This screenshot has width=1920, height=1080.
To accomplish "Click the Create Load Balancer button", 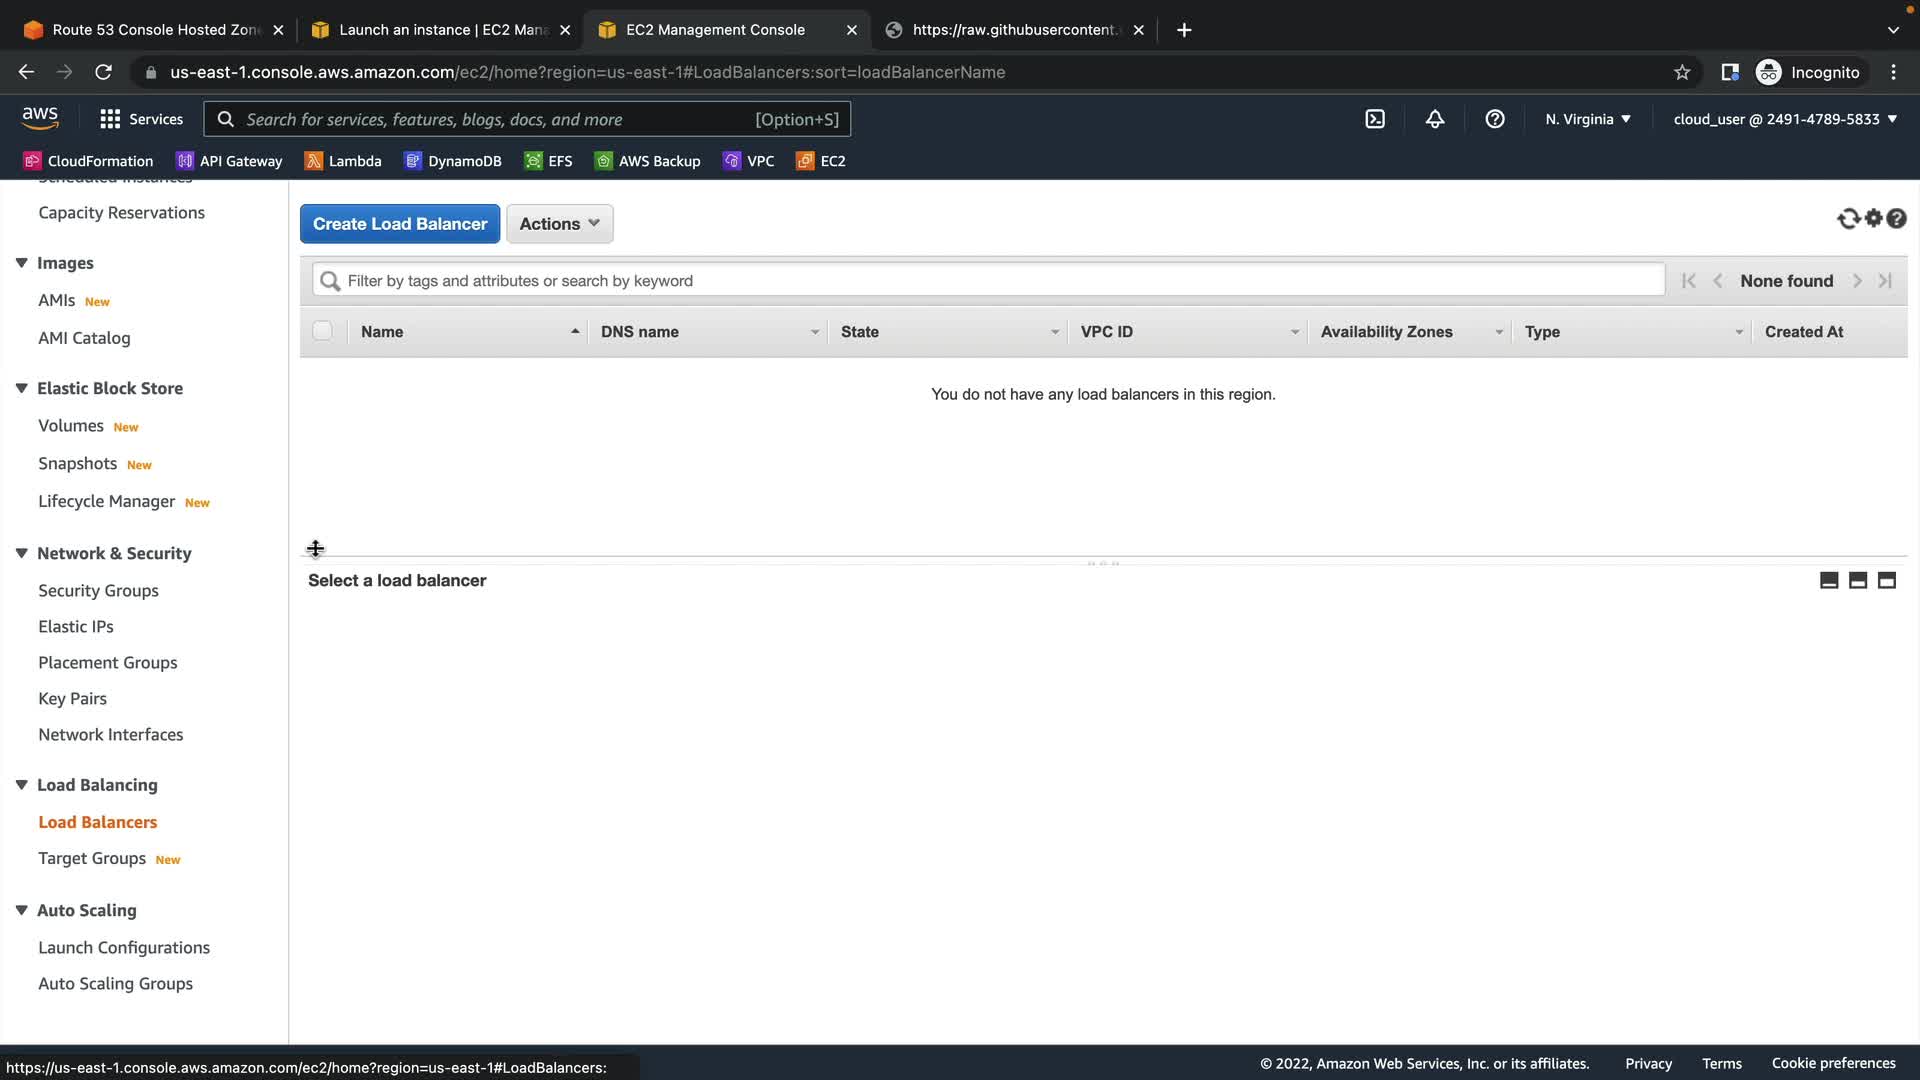I will point(400,224).
